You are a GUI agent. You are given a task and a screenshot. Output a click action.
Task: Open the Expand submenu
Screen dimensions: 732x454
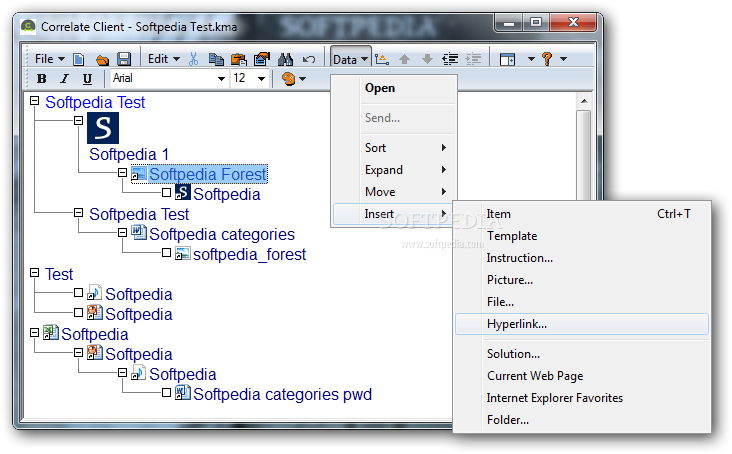394,170
